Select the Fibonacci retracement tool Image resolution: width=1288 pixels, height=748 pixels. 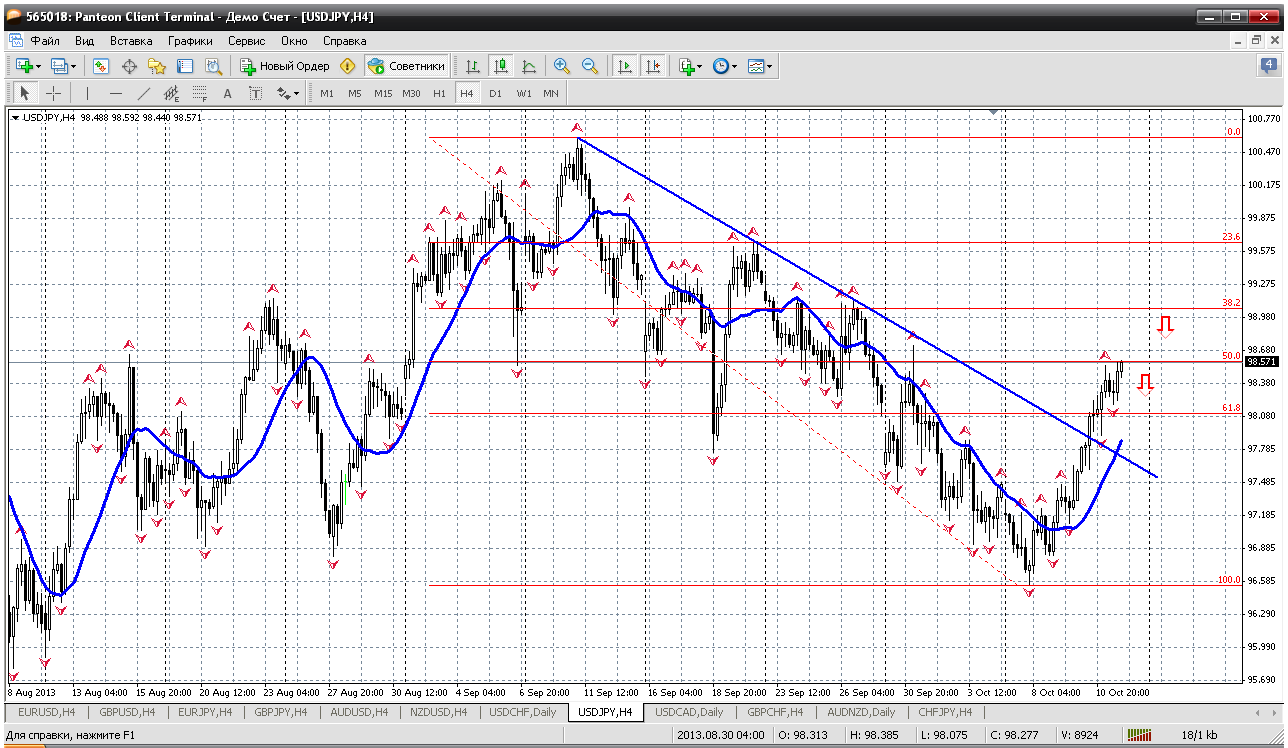coord(199,93)
